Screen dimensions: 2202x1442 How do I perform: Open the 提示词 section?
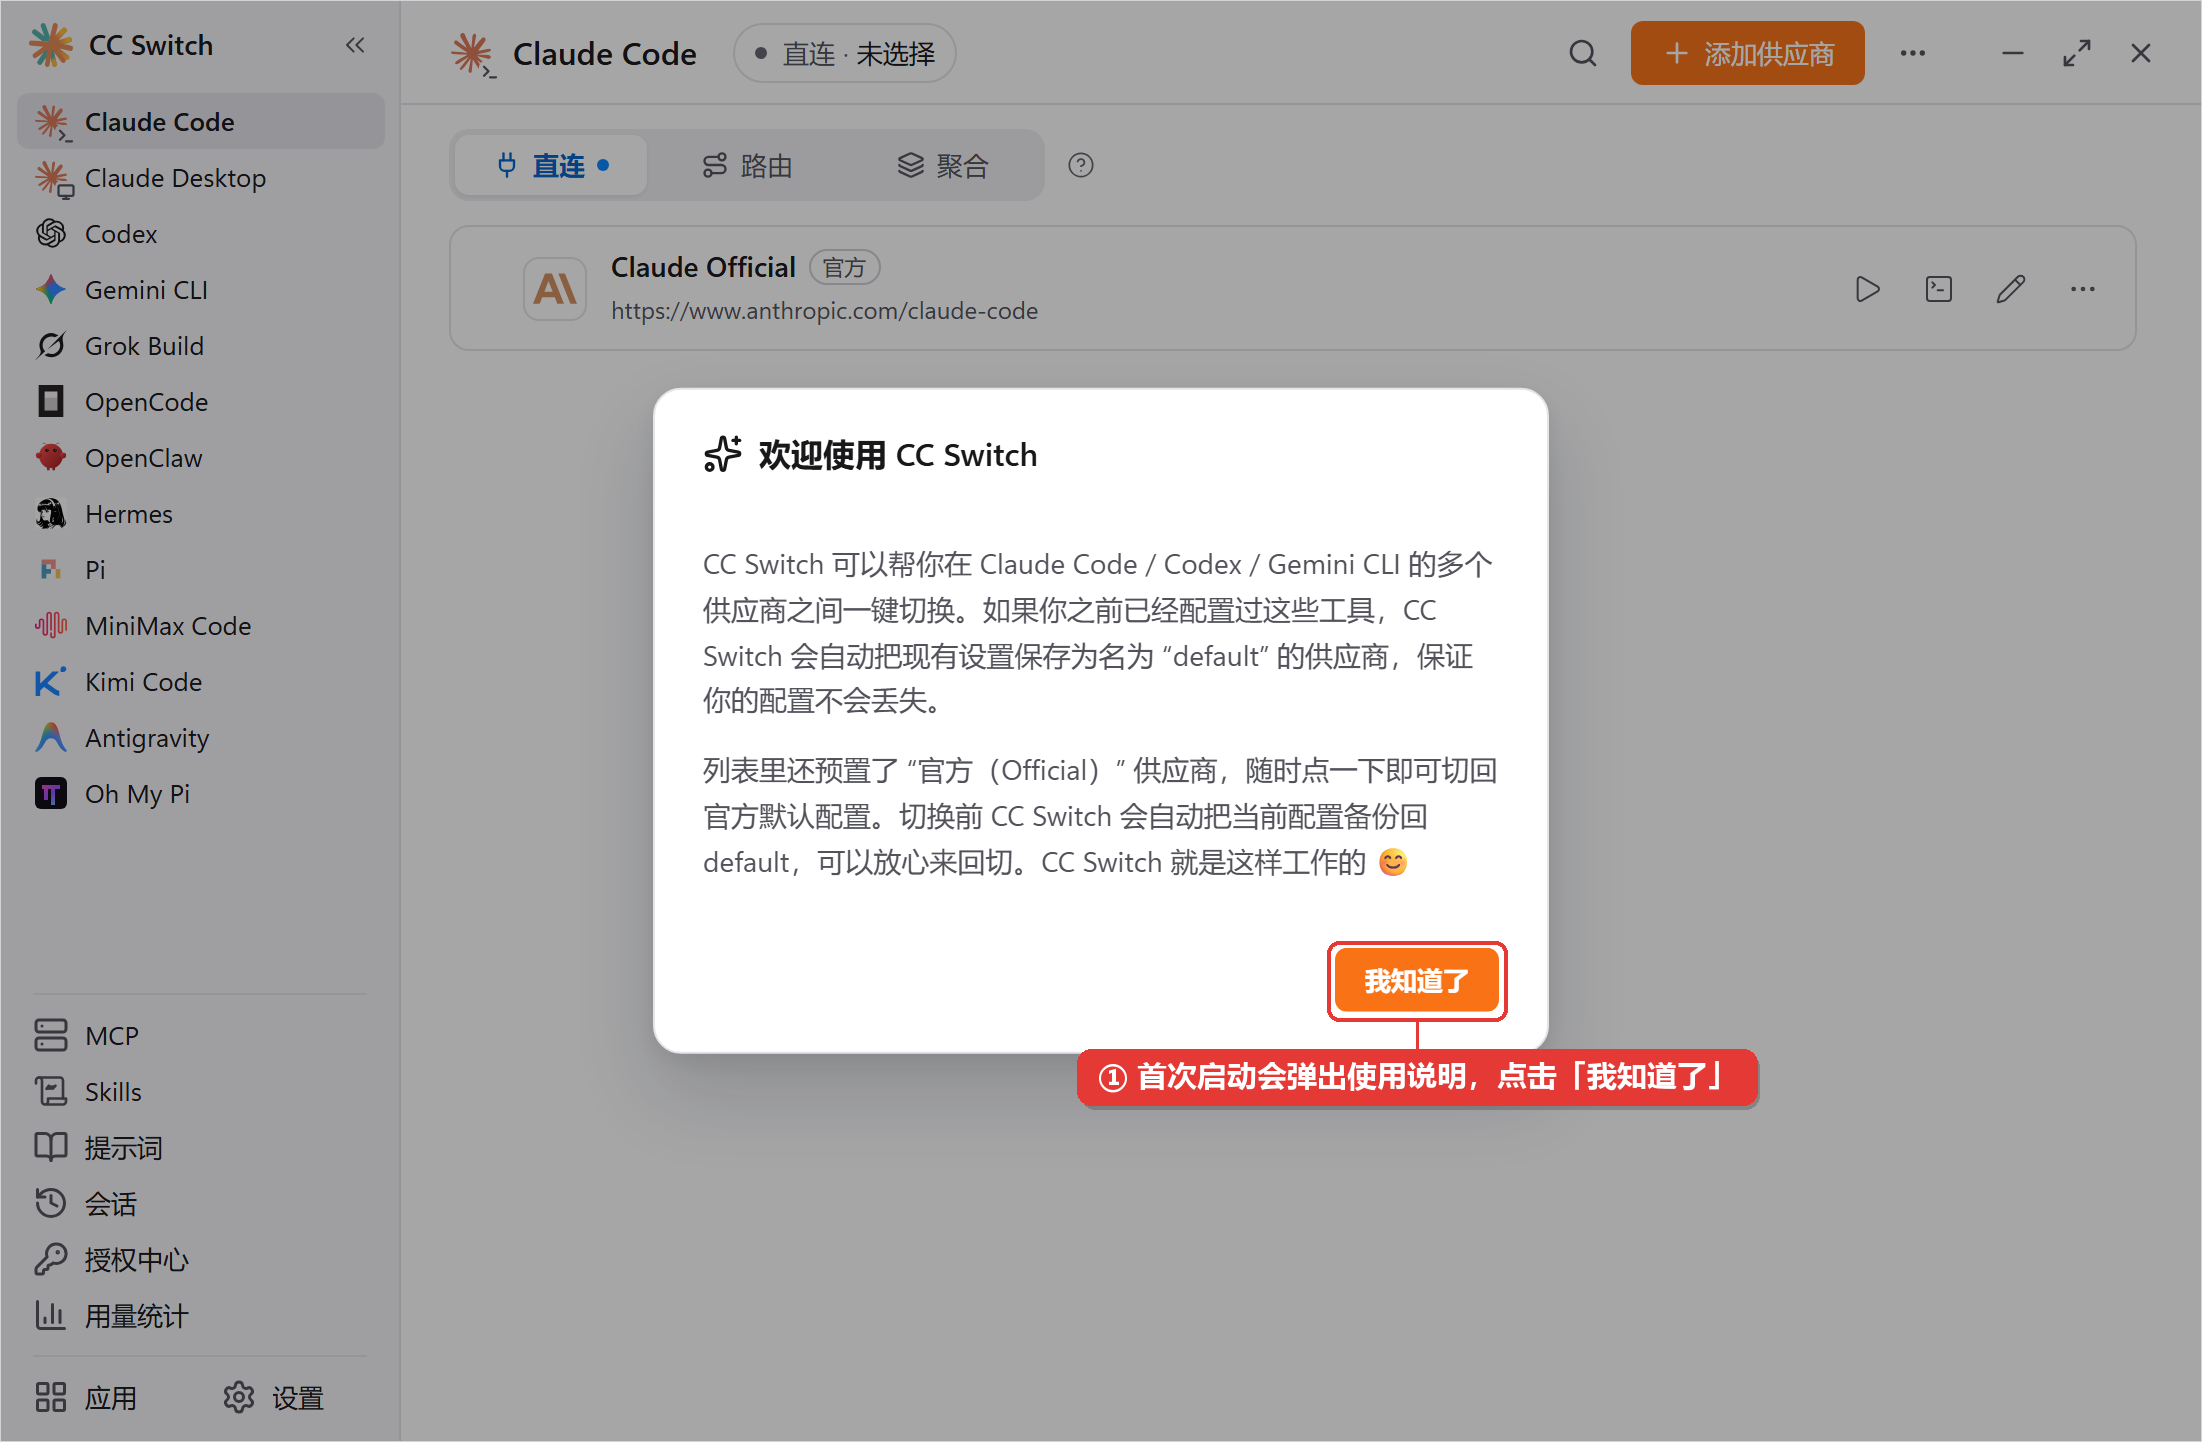pos(201,1147)
